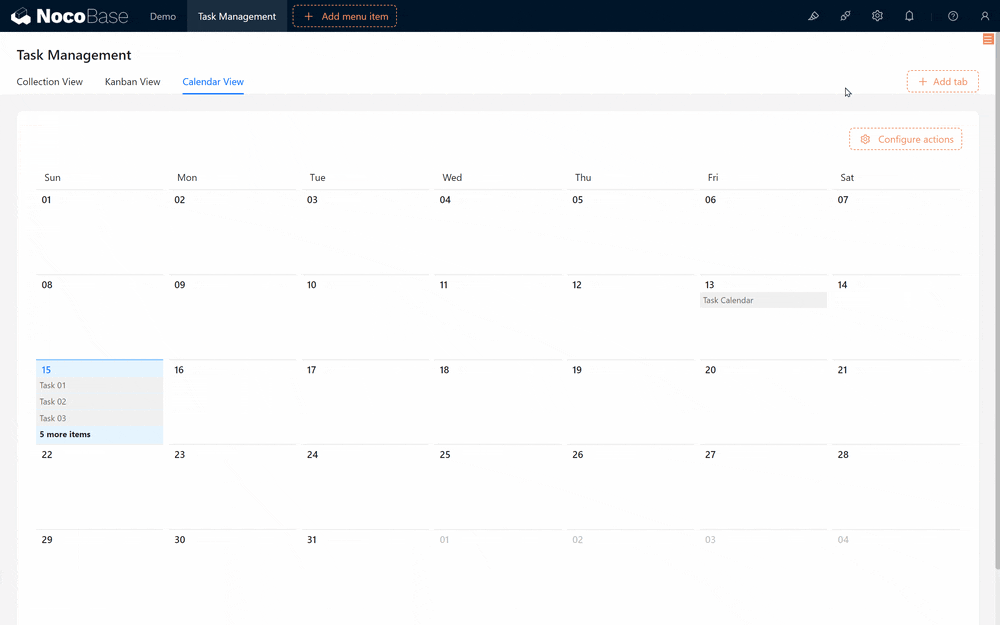Select date 07 under Sat
Viewport: 1000px width, 625px height.
click(x=843, y=200)
